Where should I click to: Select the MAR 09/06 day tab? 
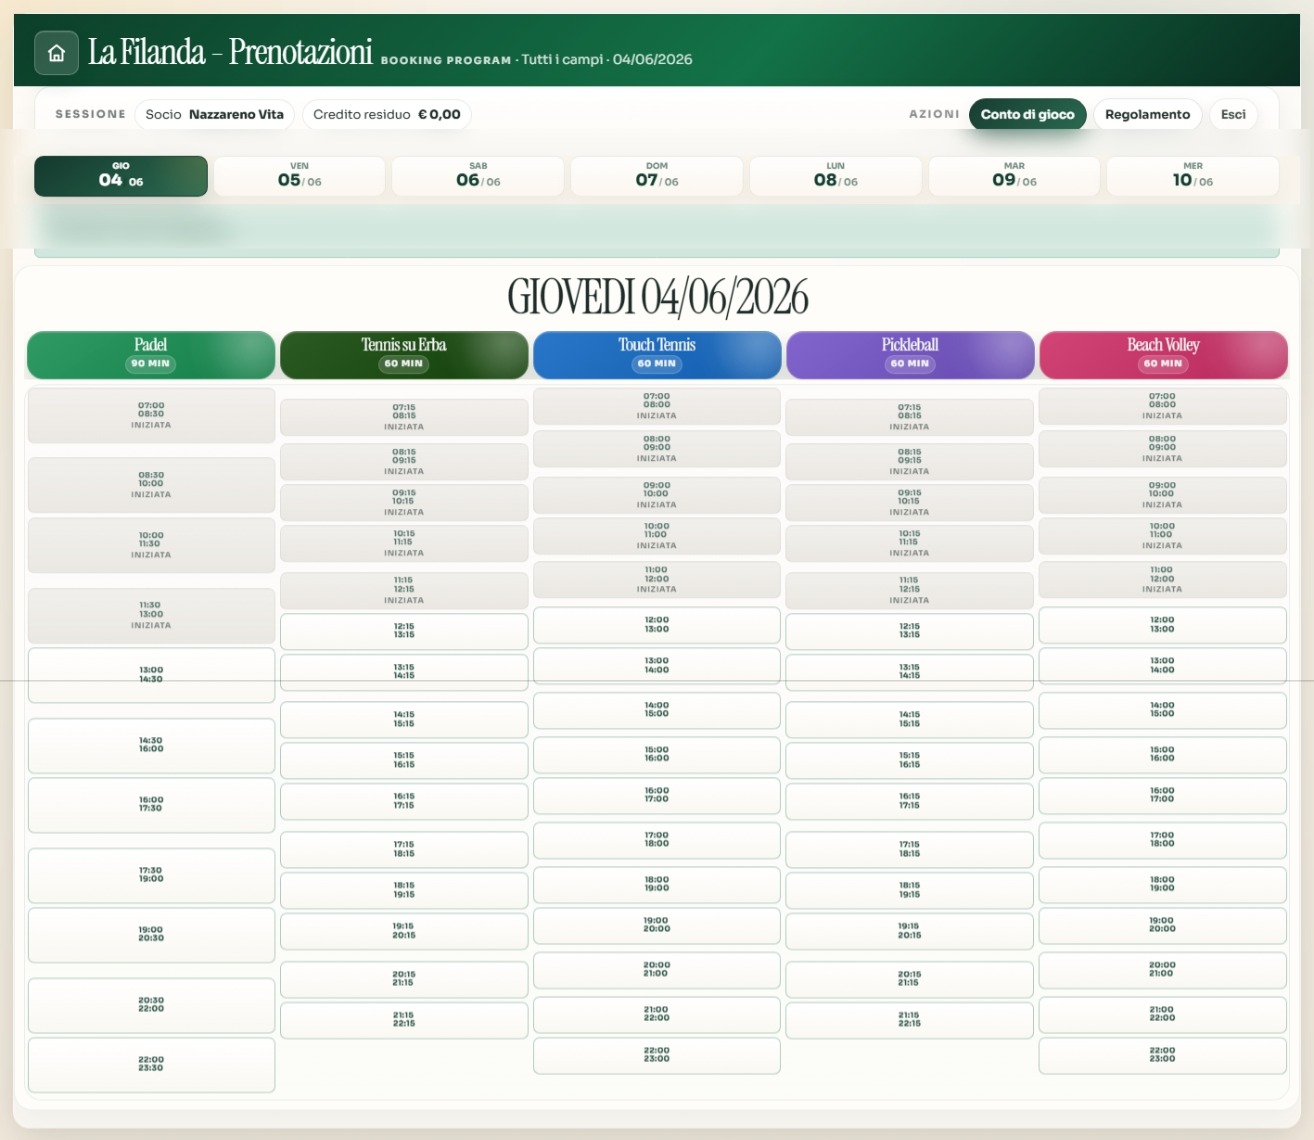pos(1014,176)
